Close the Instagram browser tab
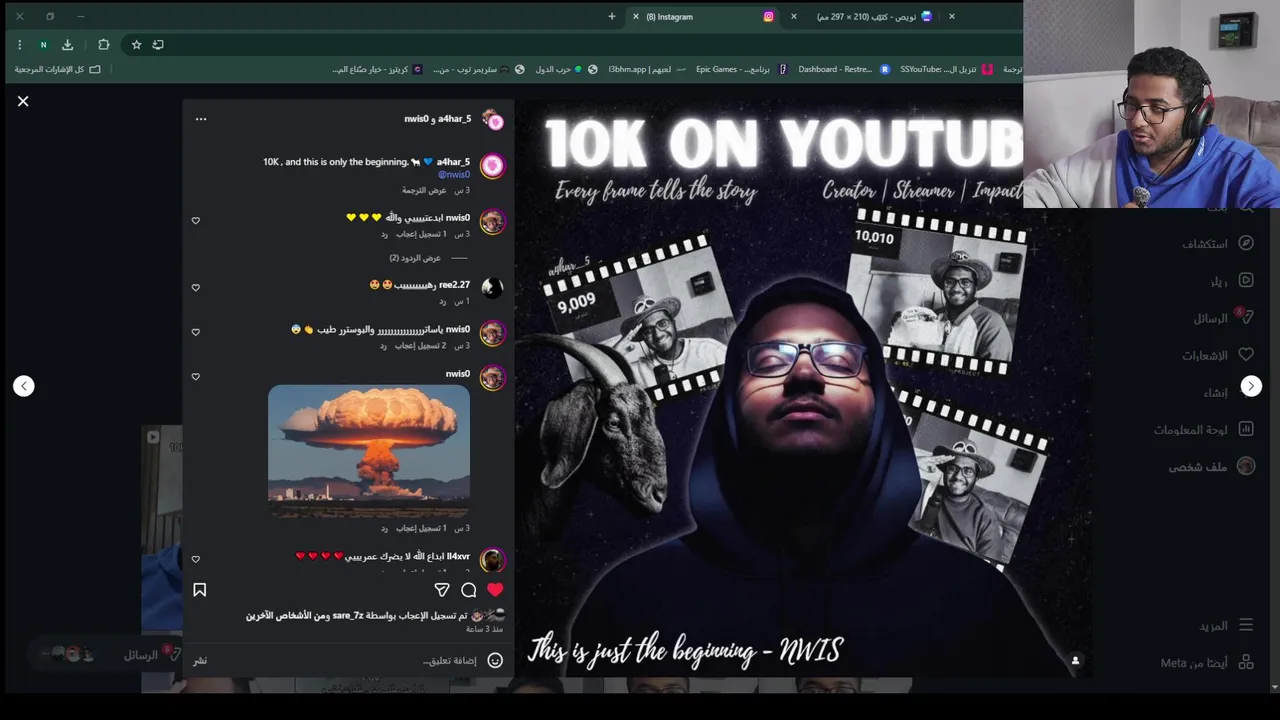The width and height of the screenshot is (1280, 720). point(635,16)
